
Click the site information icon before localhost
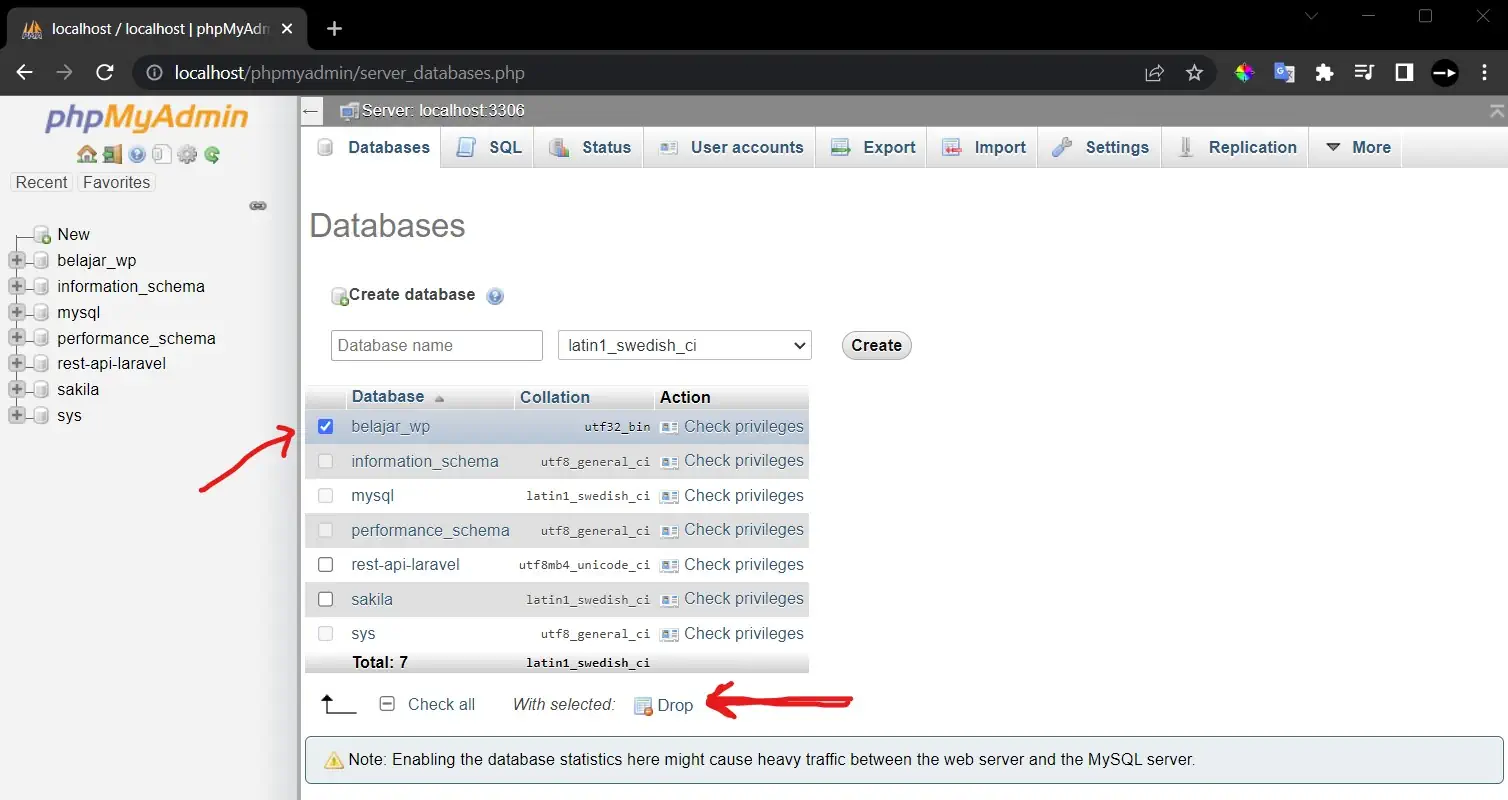click(x=154, y=73)
